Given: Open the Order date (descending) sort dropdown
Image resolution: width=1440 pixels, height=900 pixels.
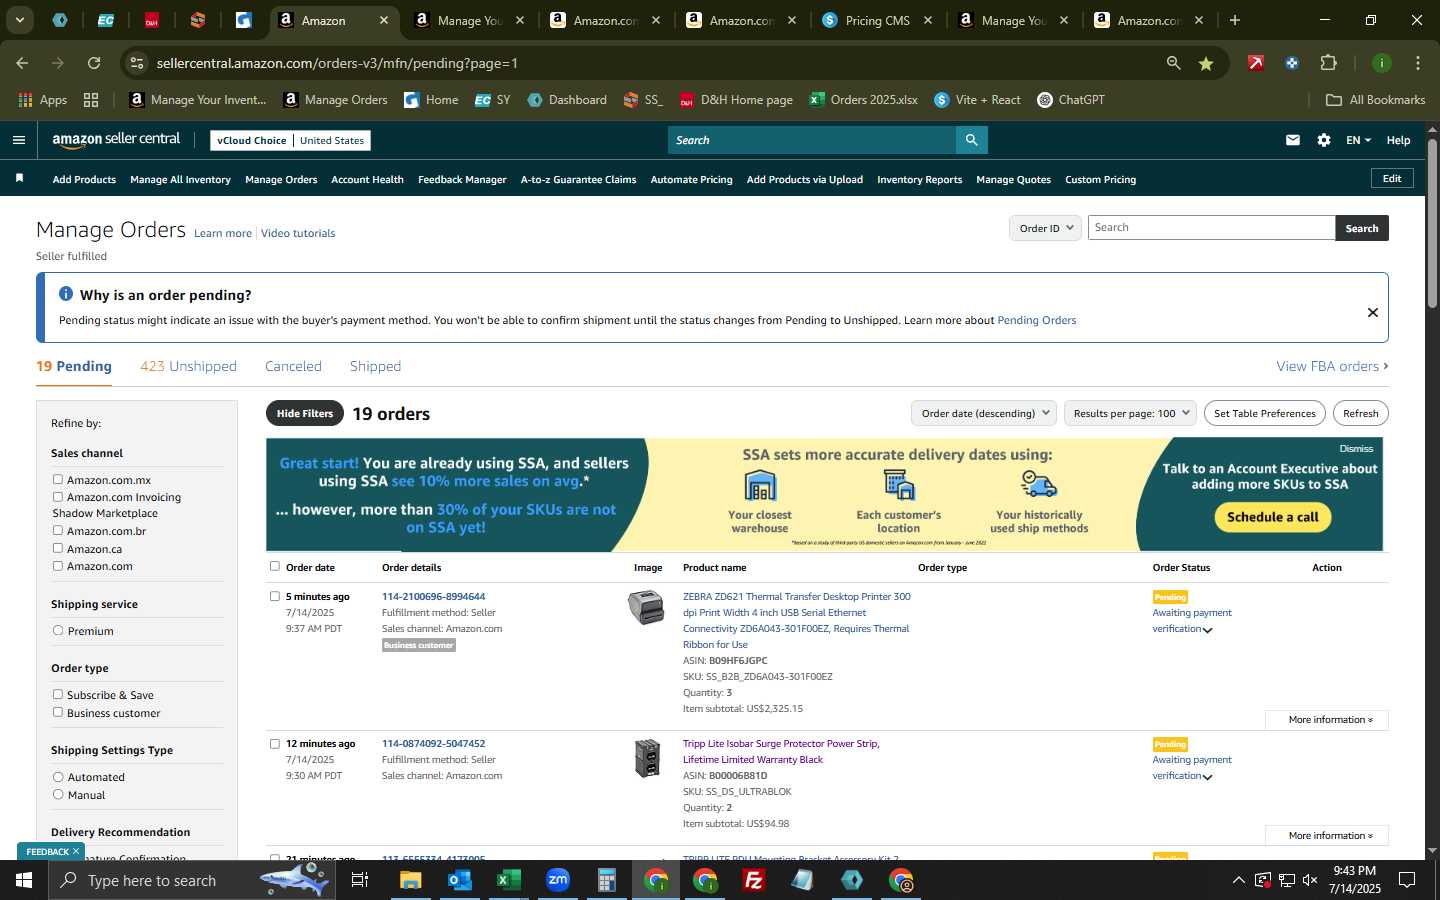Looking at the screenshot, I should 984,413.
